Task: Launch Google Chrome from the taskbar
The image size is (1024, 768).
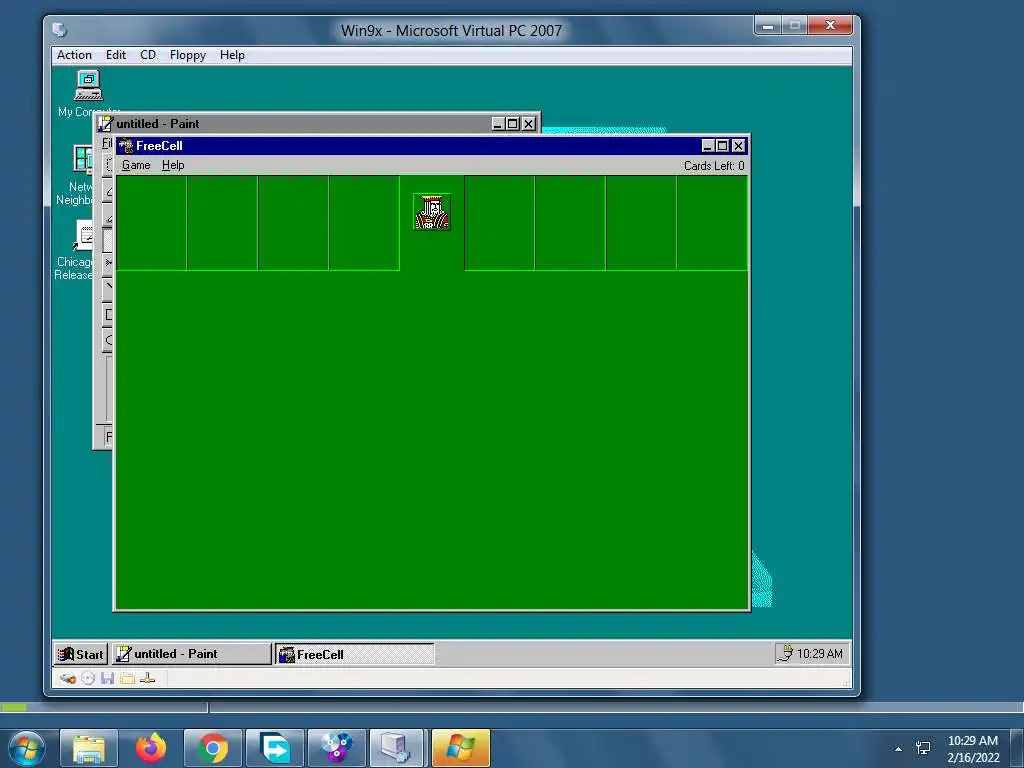Action: (x=213, y=748)
